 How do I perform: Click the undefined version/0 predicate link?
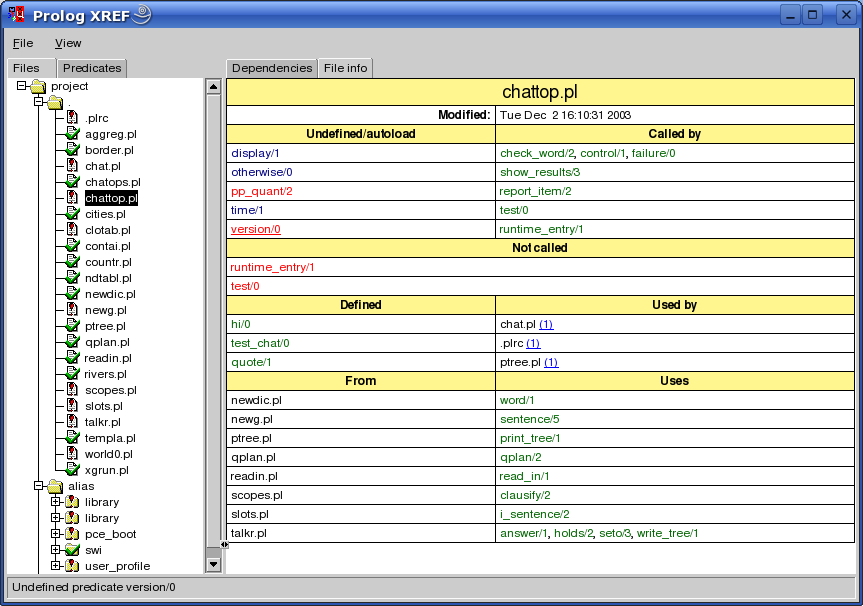click(x=255, y=229)
